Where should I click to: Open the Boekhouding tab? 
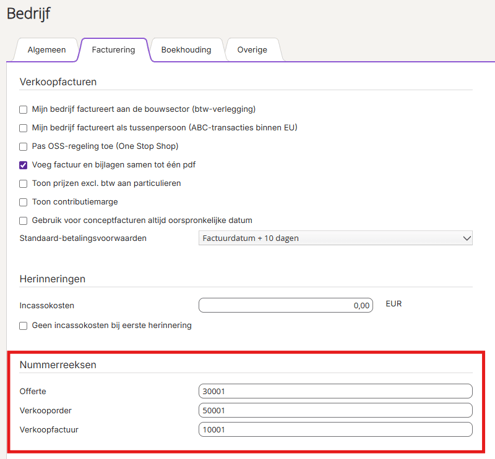pyautogui.click(x=186, y=50)
